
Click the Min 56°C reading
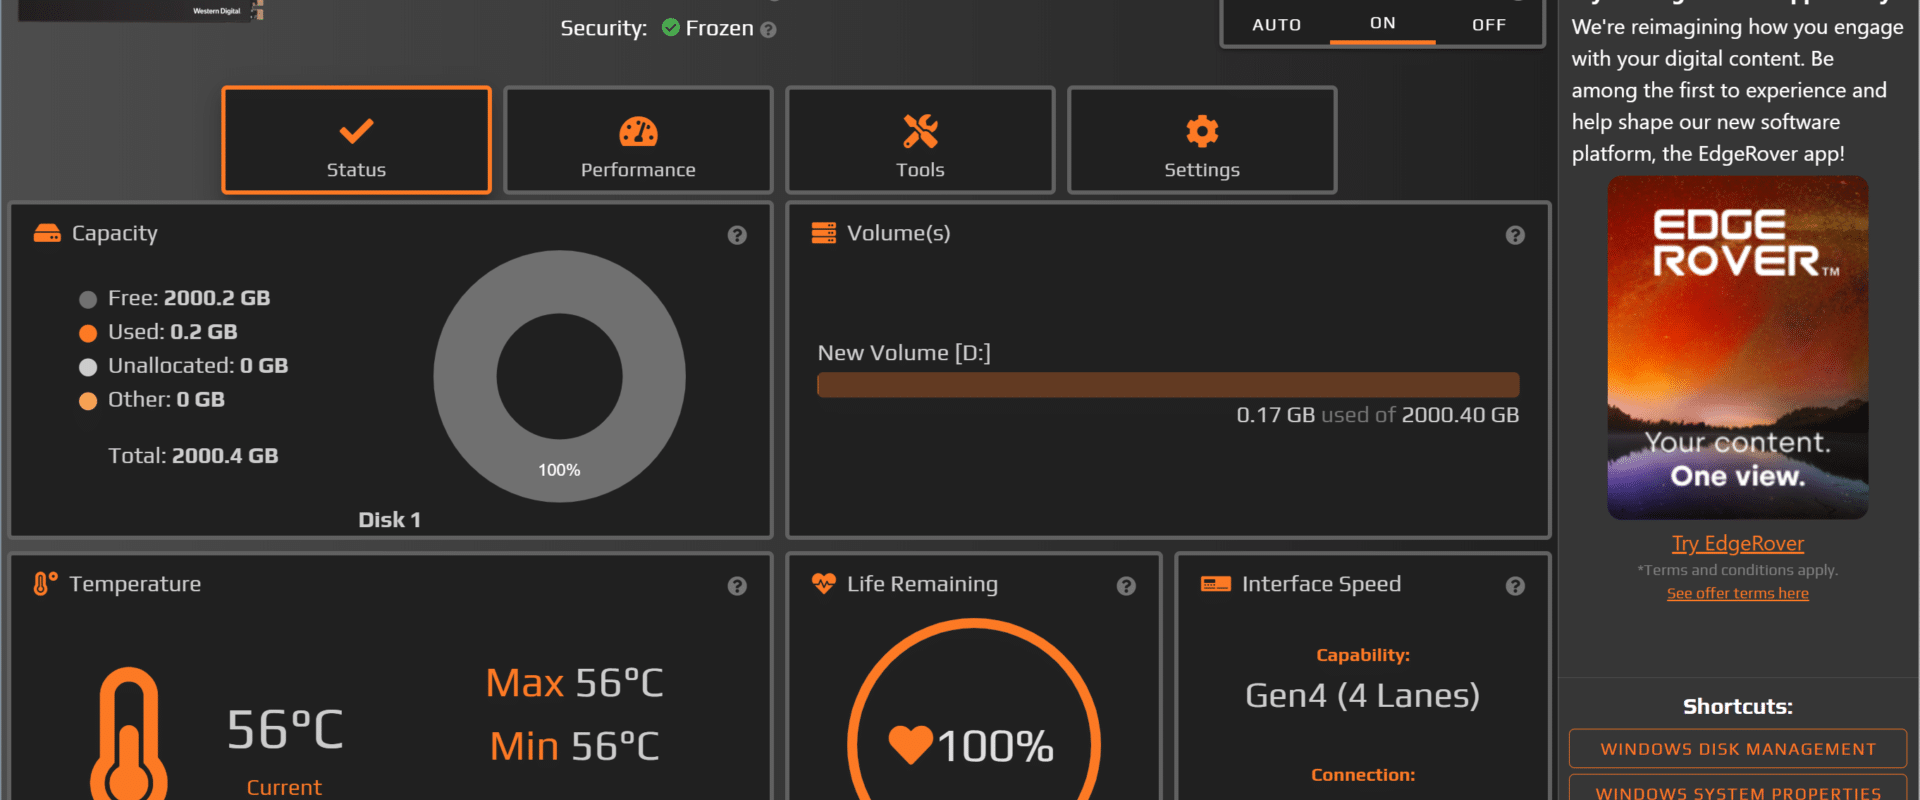pyautogui.click(x=574, y=746)
